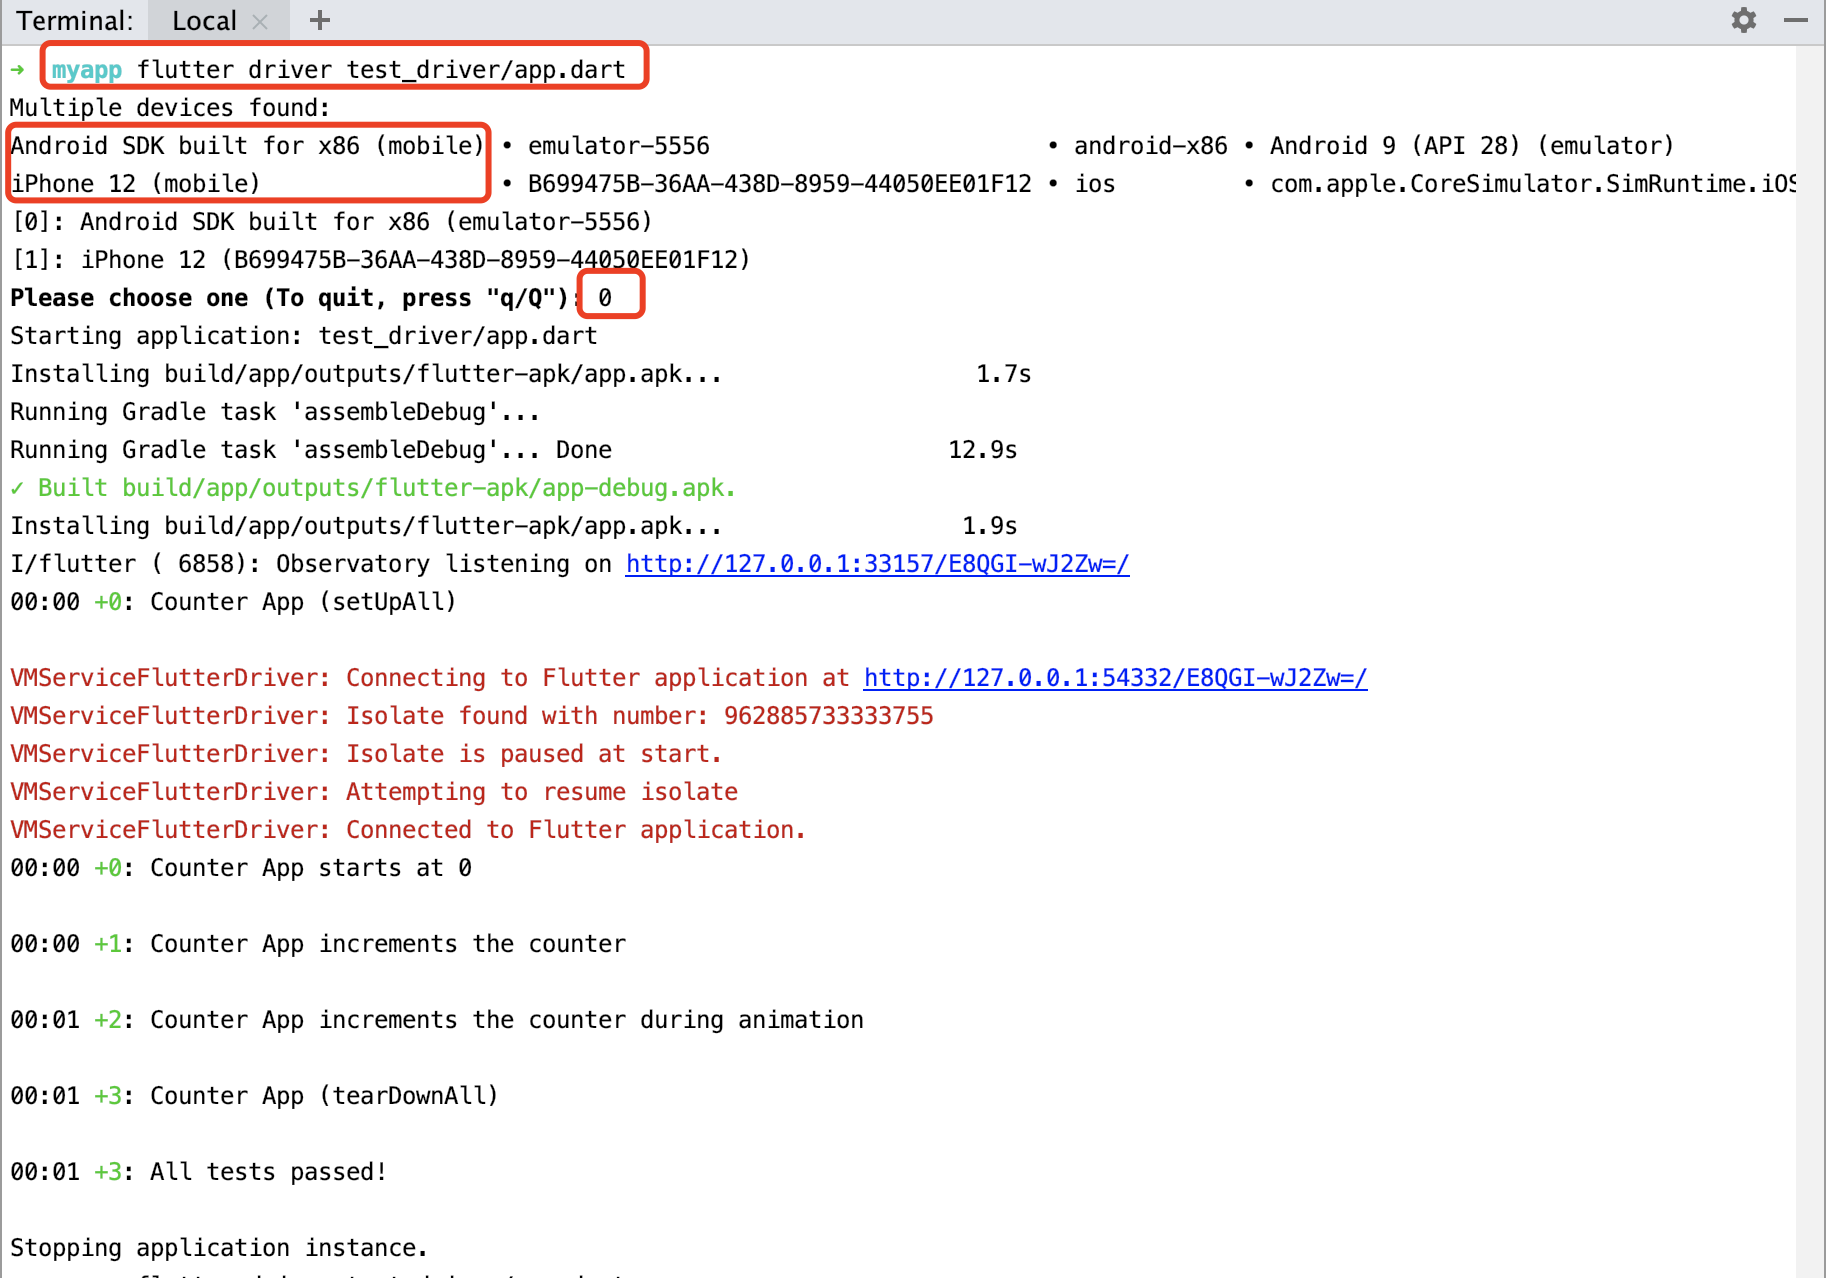Click the app-debug.apk build output path
Viewport: 1826px width, 1278px height.
428,487
